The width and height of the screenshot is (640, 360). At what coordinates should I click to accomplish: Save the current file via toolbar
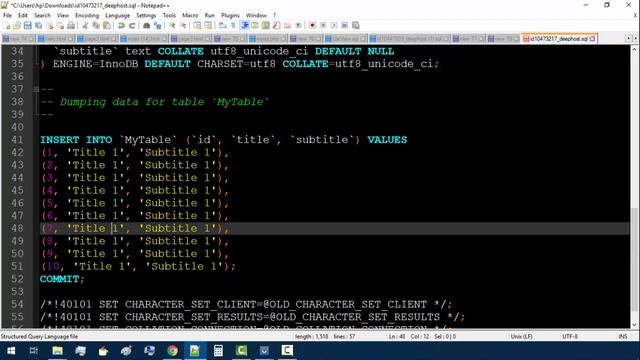pyautogui.click(x=27, y=25)
